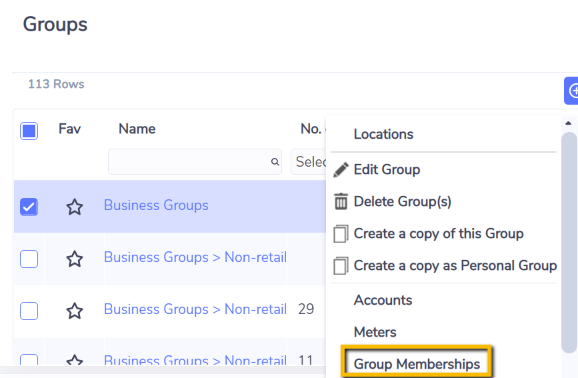Uncheck the Business Groups row checkbox

(29, 207)
